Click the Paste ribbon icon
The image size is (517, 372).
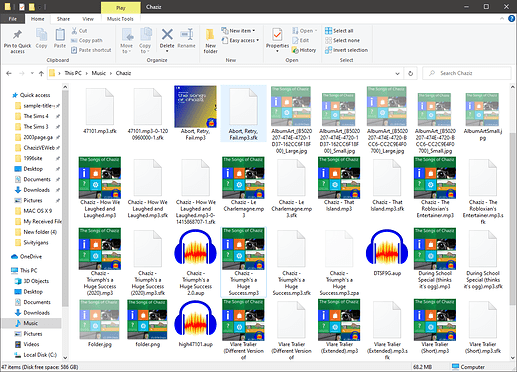[x=60, y=35]
